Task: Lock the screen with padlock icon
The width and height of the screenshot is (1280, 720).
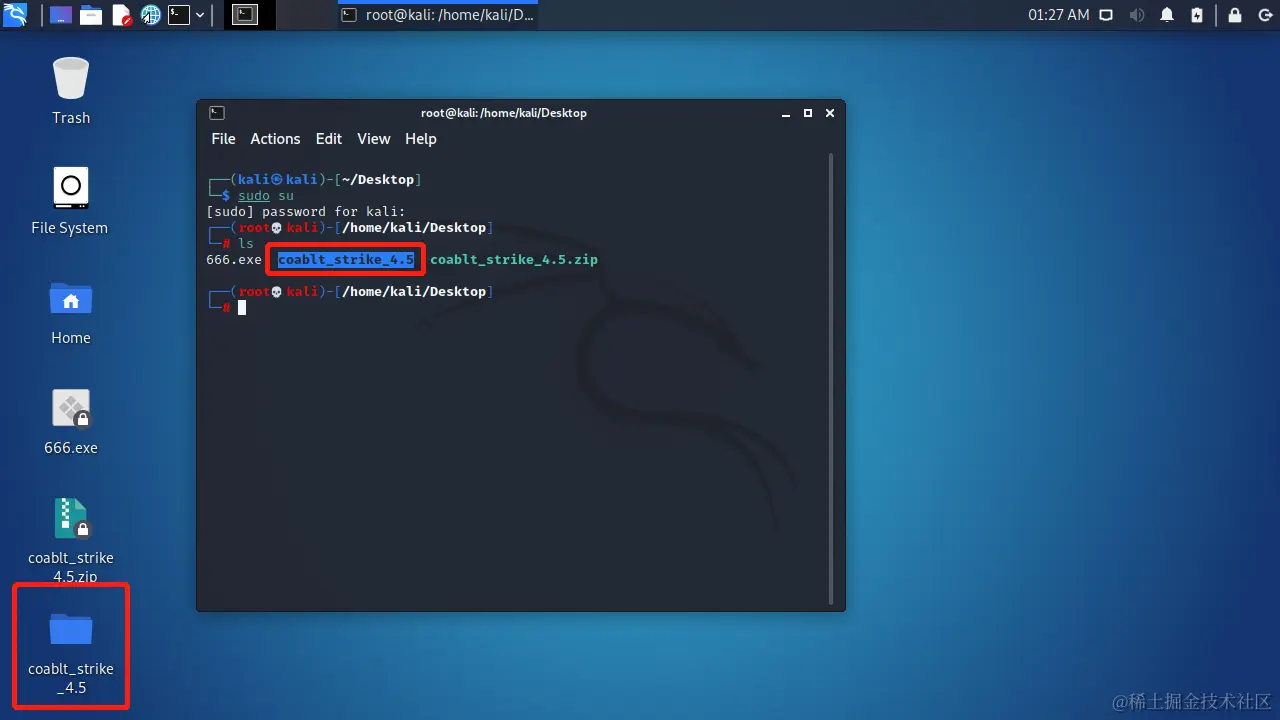Action: (x=1235, y=15)
